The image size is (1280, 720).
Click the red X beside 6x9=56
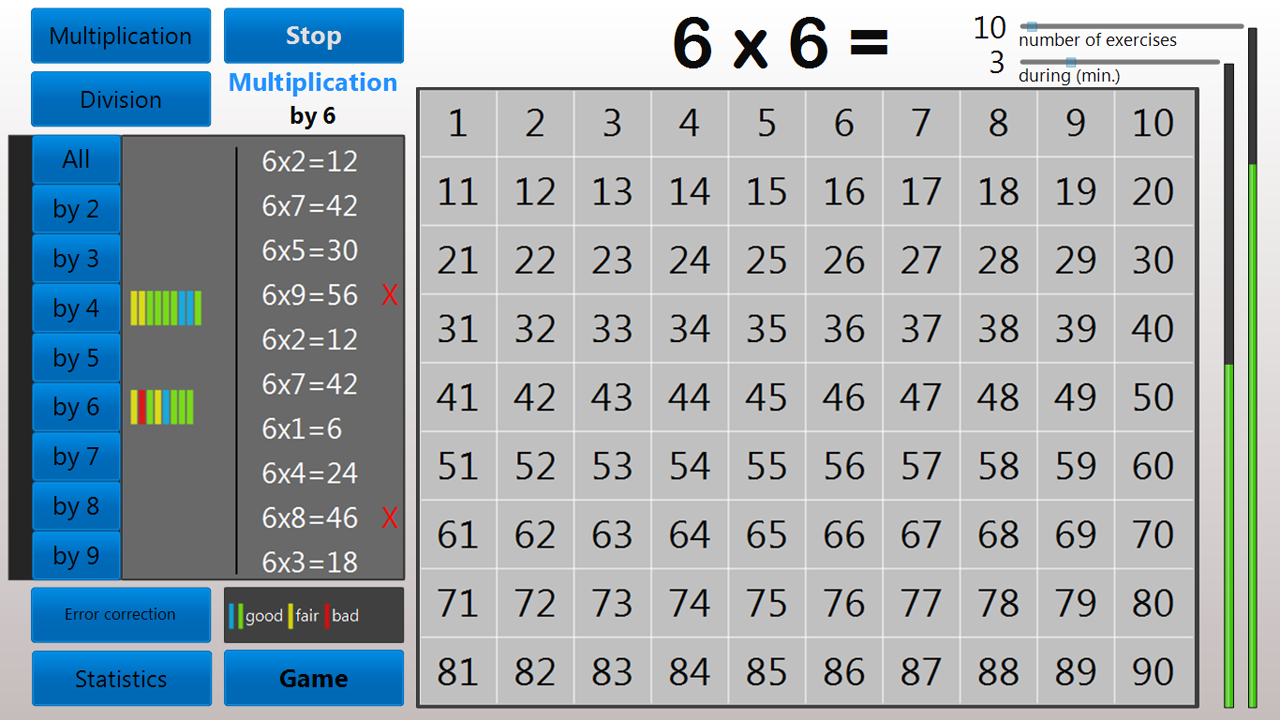[x=390, y=295]
